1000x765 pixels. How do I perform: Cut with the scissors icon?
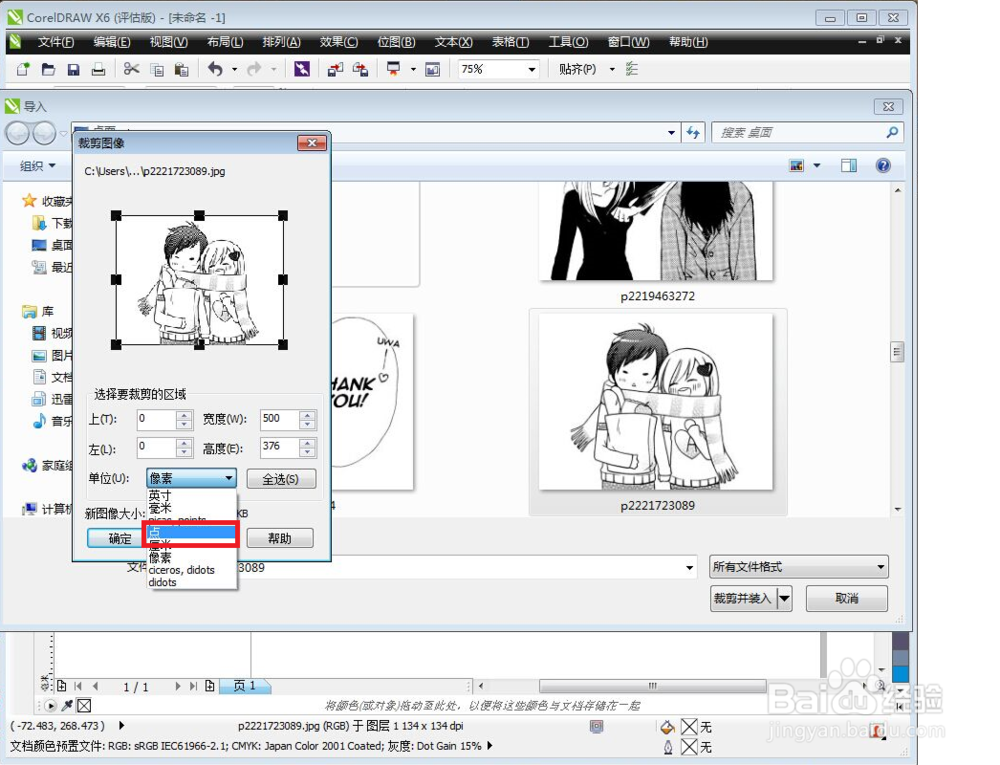(x=132, y=69)
